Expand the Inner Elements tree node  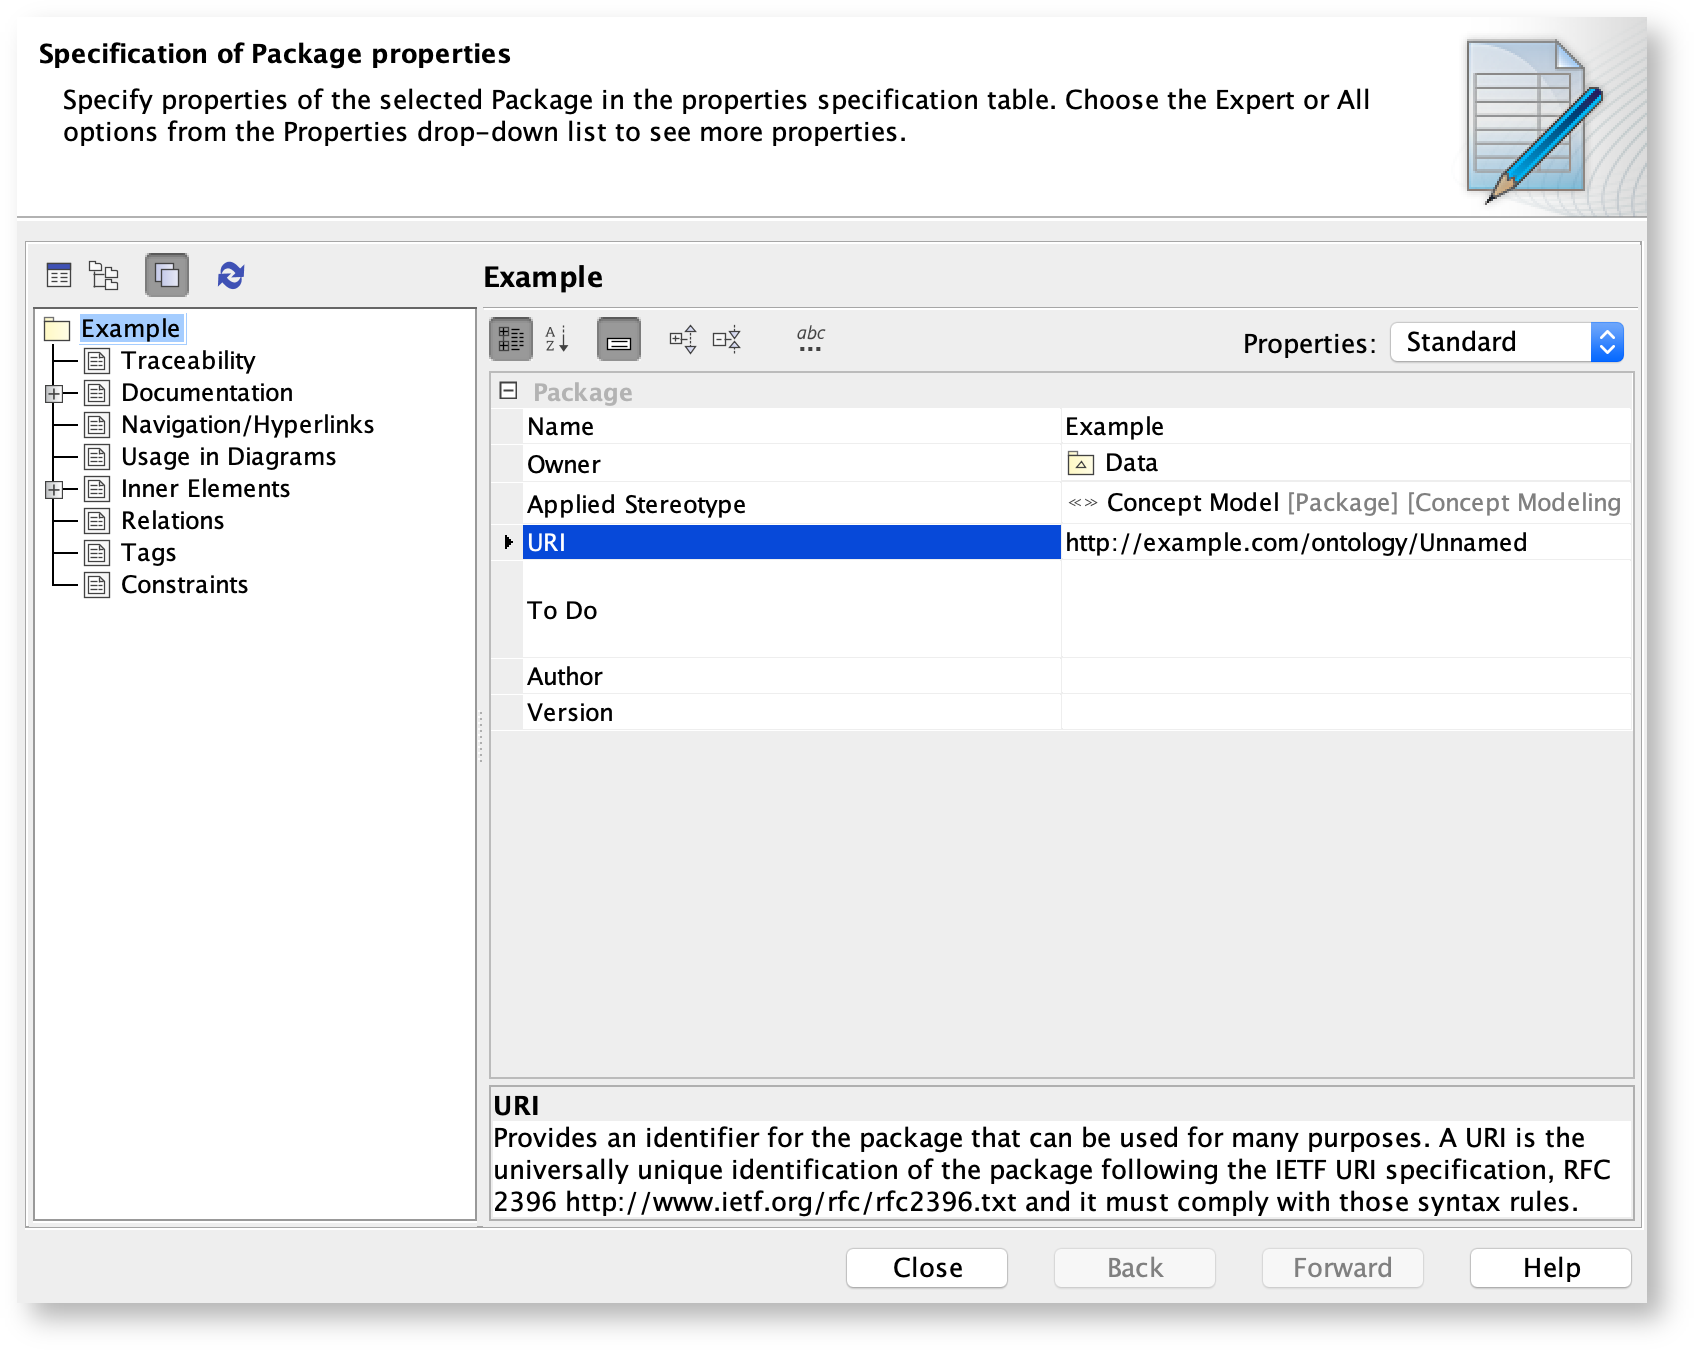click(54, 489)
